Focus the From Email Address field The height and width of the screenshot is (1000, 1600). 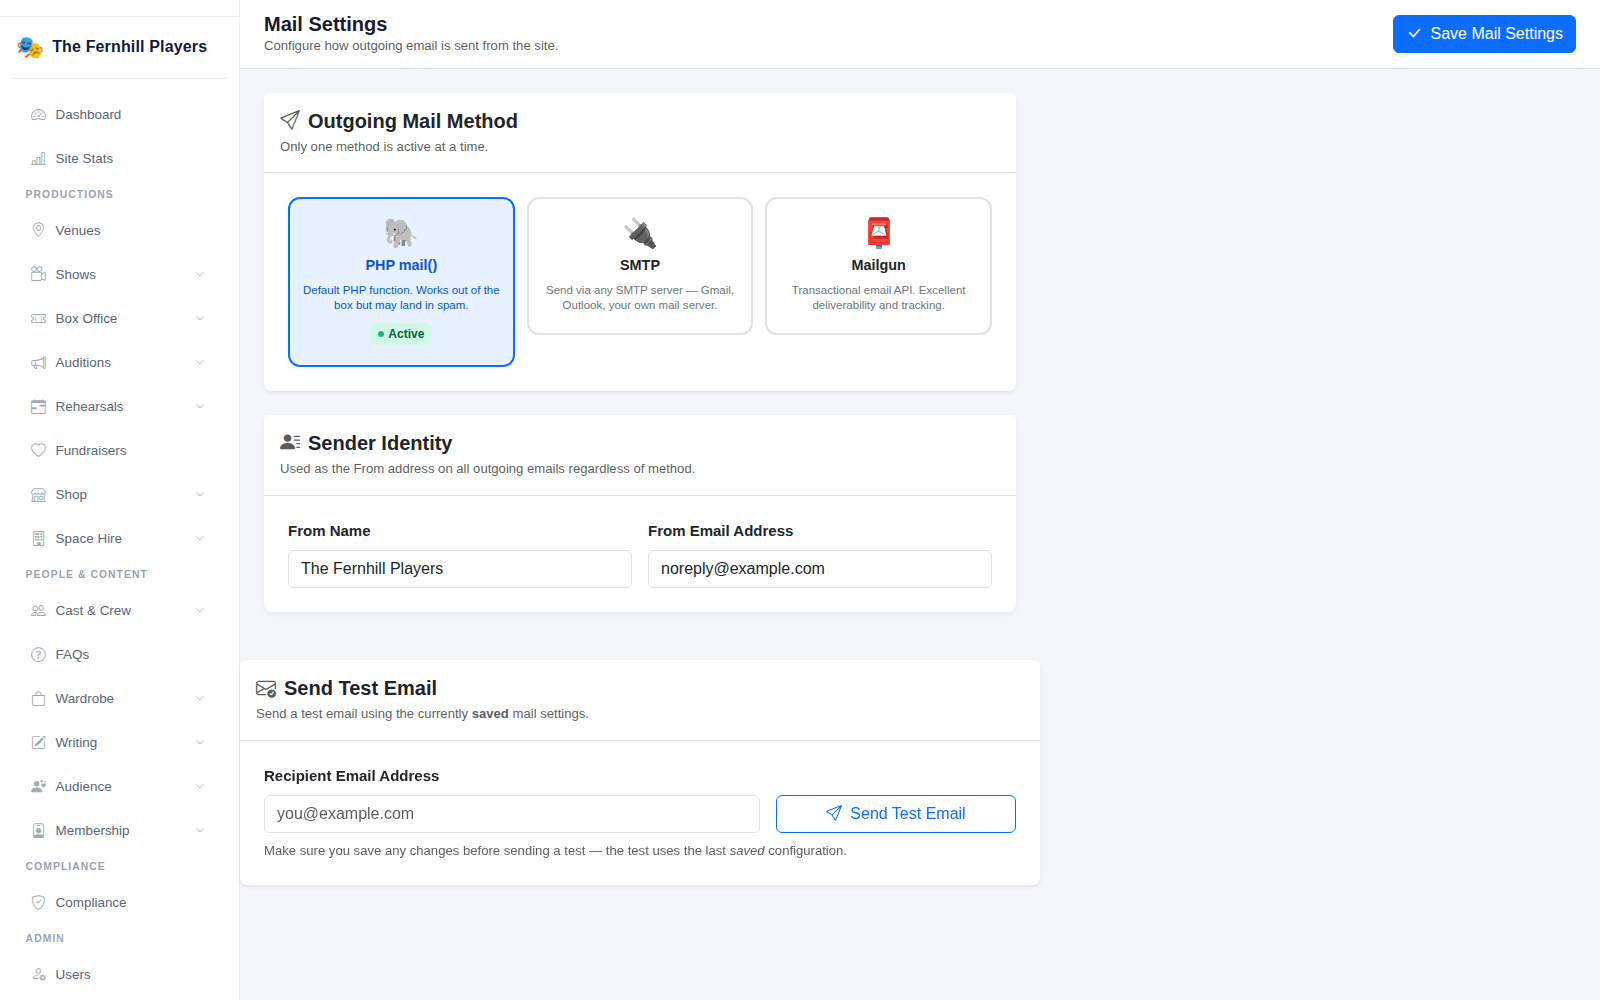click(820, 569)
